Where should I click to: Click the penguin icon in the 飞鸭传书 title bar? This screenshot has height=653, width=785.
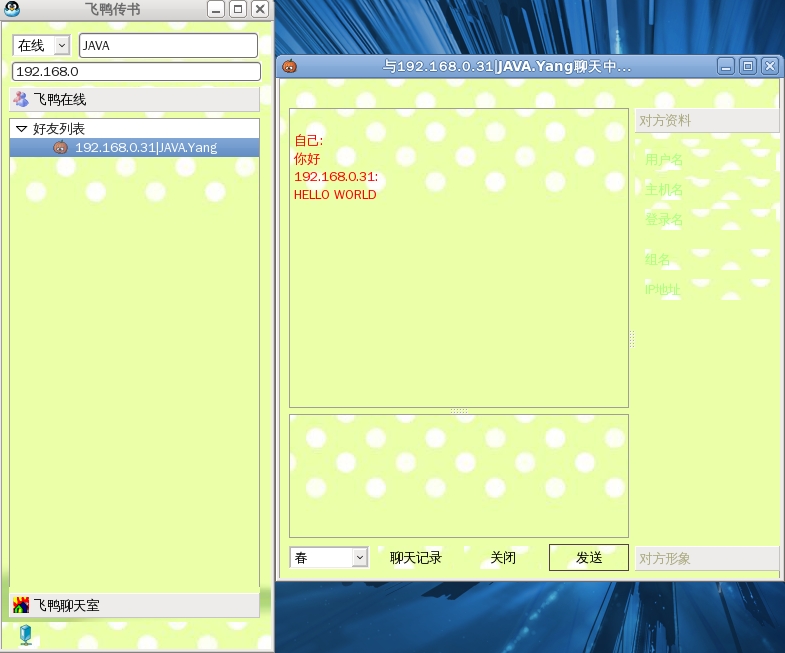(12, 9)
